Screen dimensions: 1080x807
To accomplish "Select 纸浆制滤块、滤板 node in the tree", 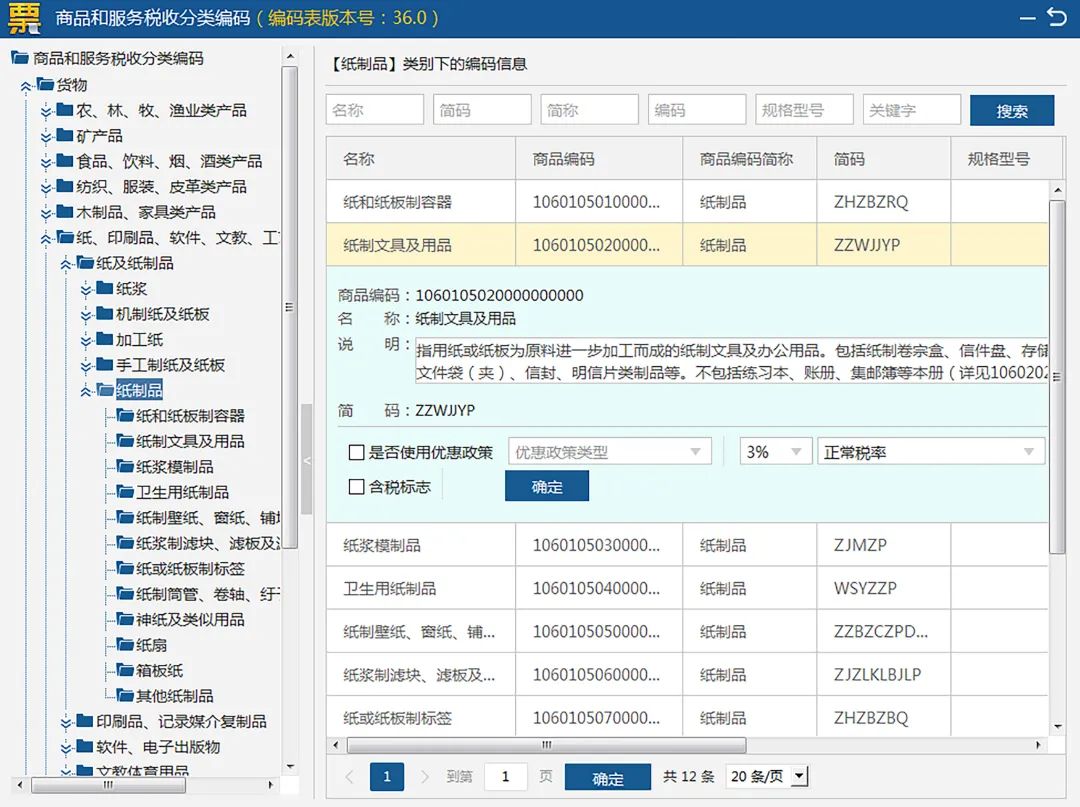I will [x=208, y=543].
